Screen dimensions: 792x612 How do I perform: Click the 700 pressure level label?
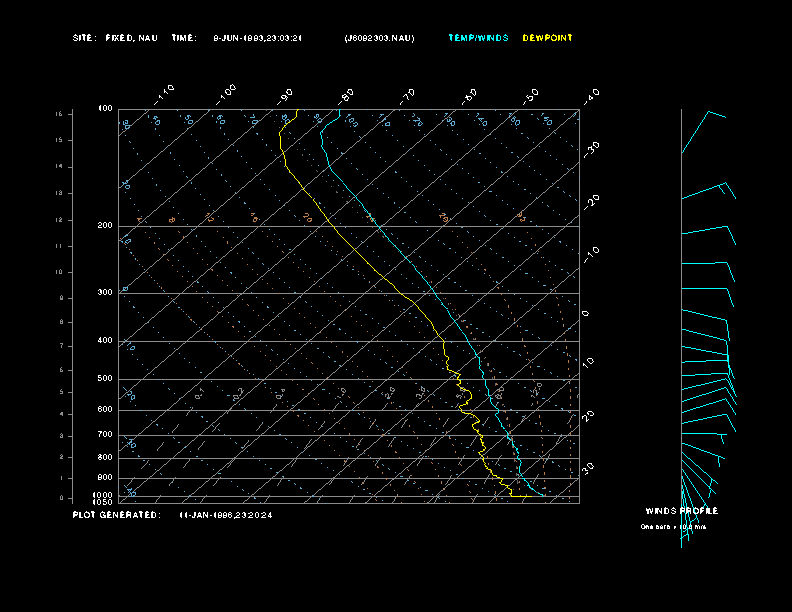[x=105, y=435]
